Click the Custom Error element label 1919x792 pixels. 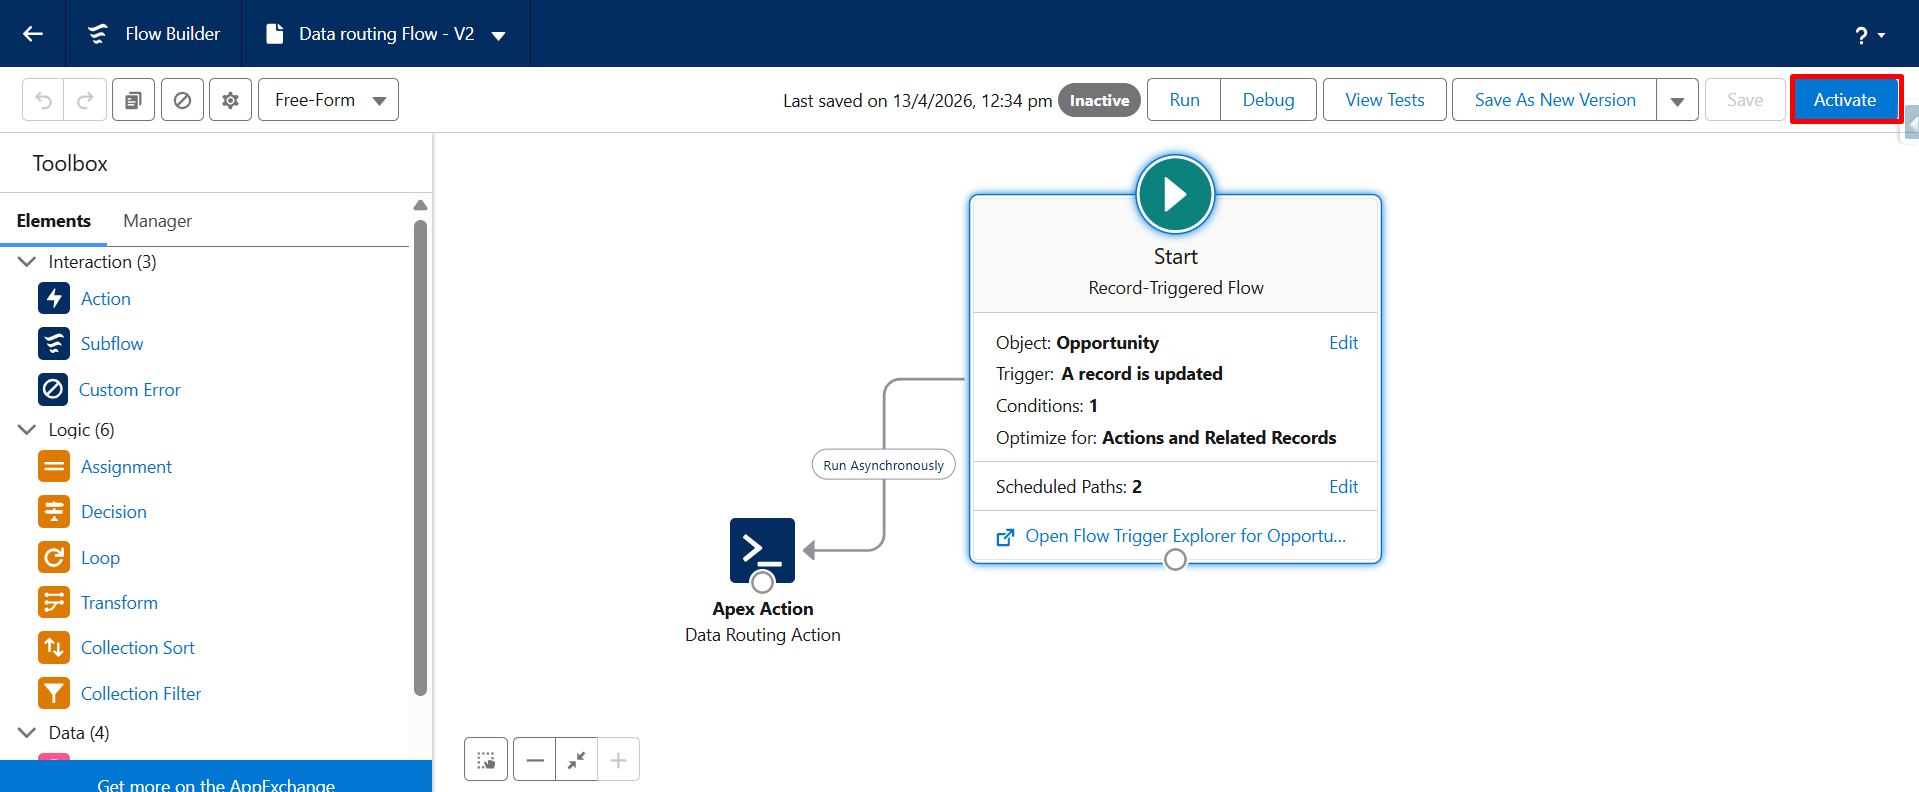click(130, 390)
